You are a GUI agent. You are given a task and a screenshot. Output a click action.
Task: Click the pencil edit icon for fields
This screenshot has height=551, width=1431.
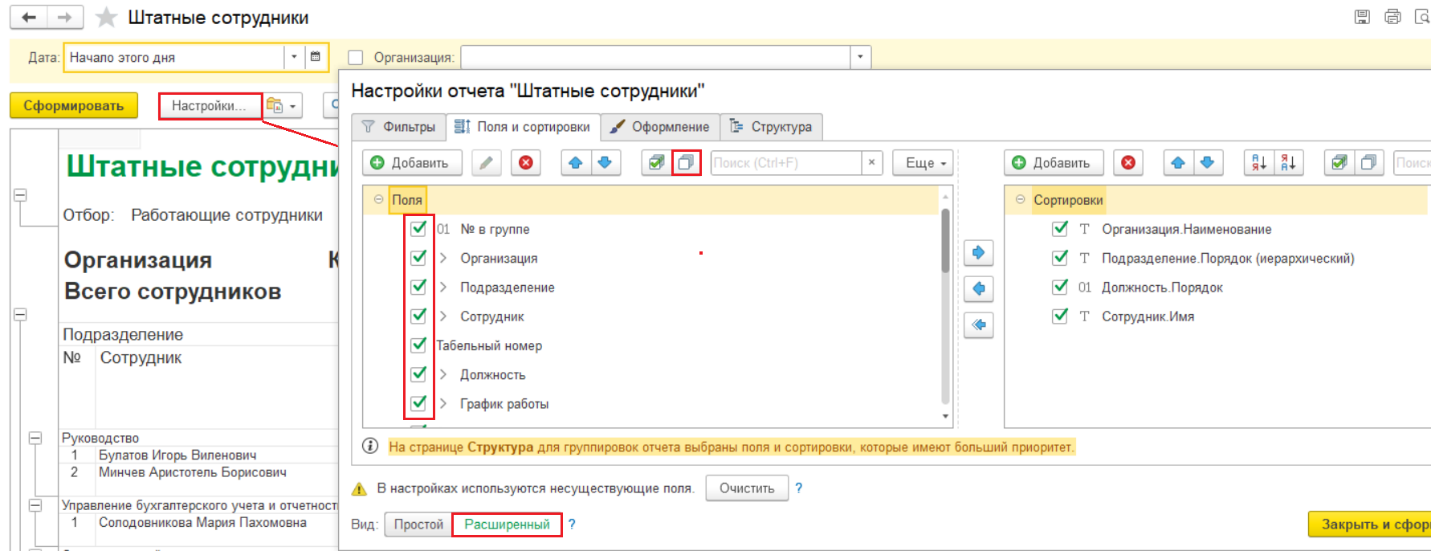[x=487, y=163]
